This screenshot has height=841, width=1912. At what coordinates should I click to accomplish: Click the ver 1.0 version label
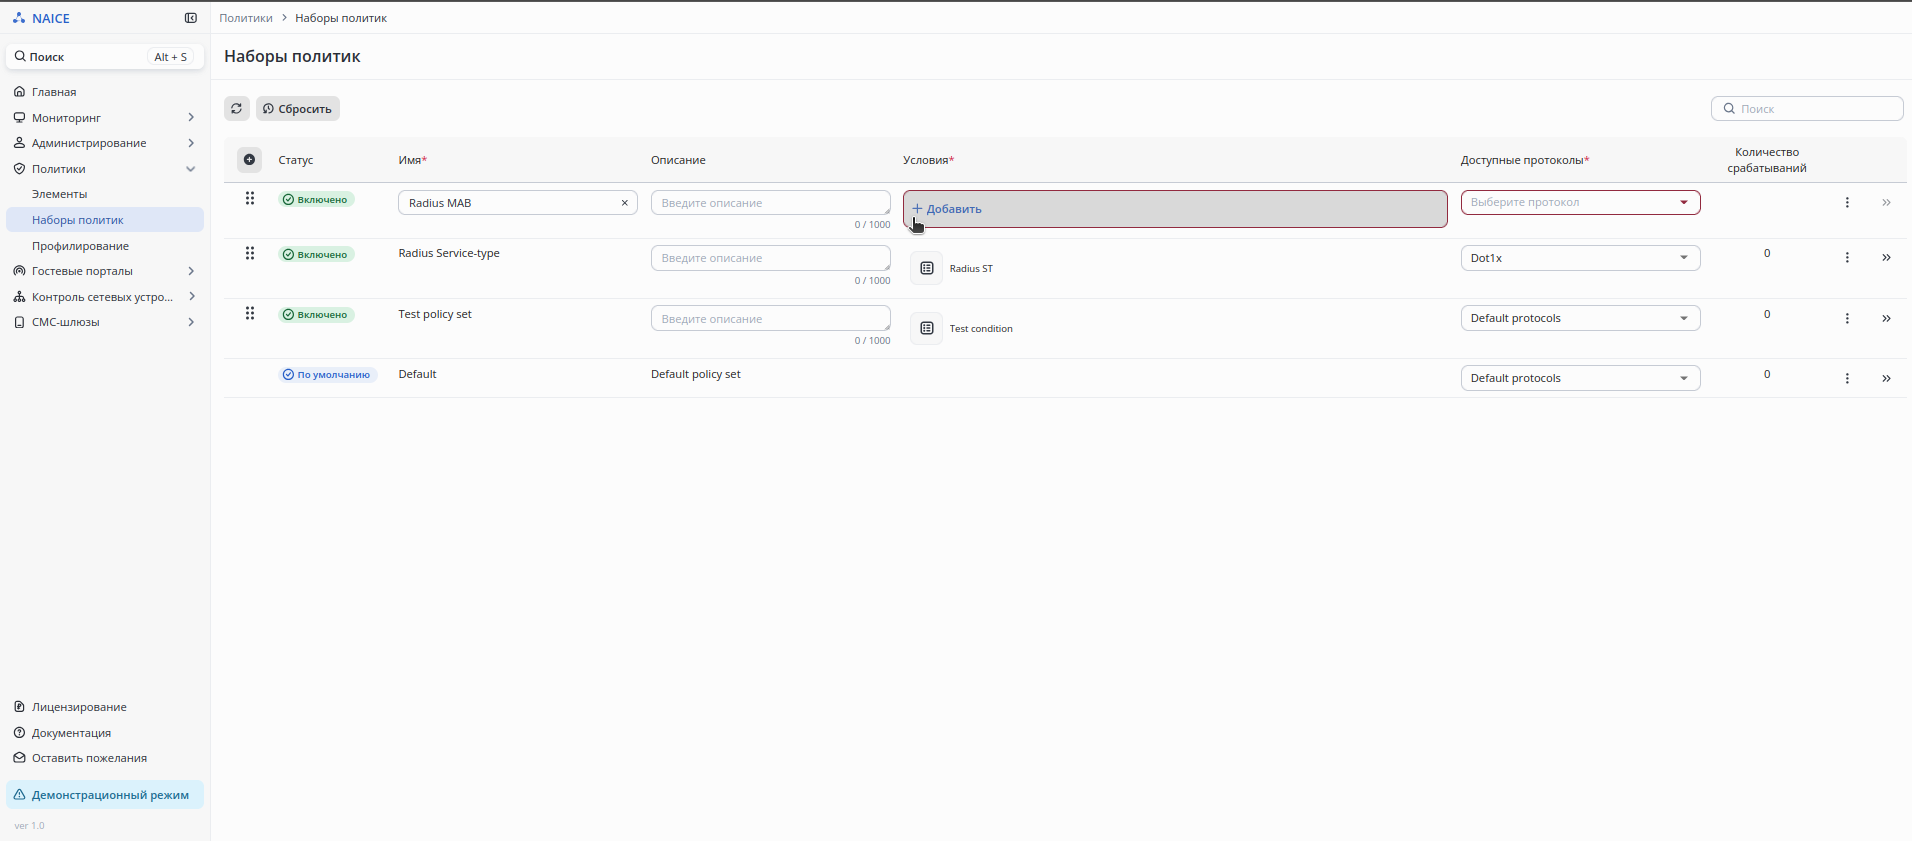pyautogui.click(x=30, y=826)
